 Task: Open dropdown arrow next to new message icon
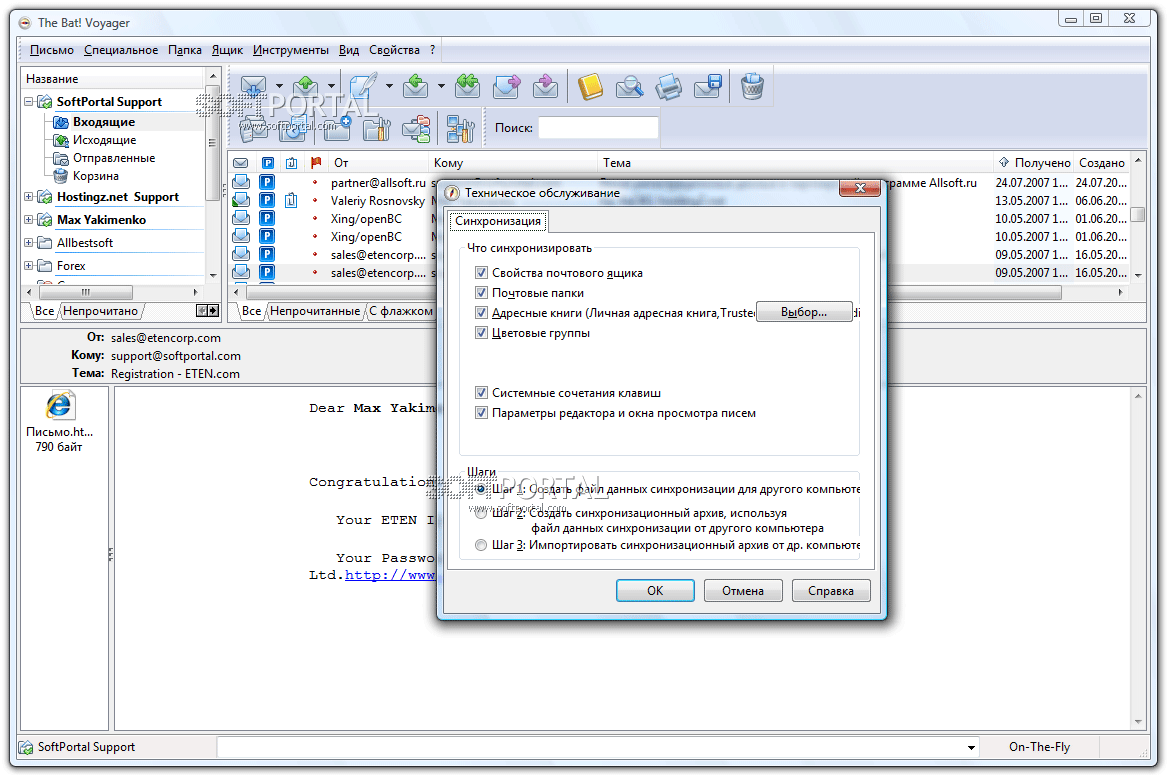pyautogui.click(x=389, y=87)
